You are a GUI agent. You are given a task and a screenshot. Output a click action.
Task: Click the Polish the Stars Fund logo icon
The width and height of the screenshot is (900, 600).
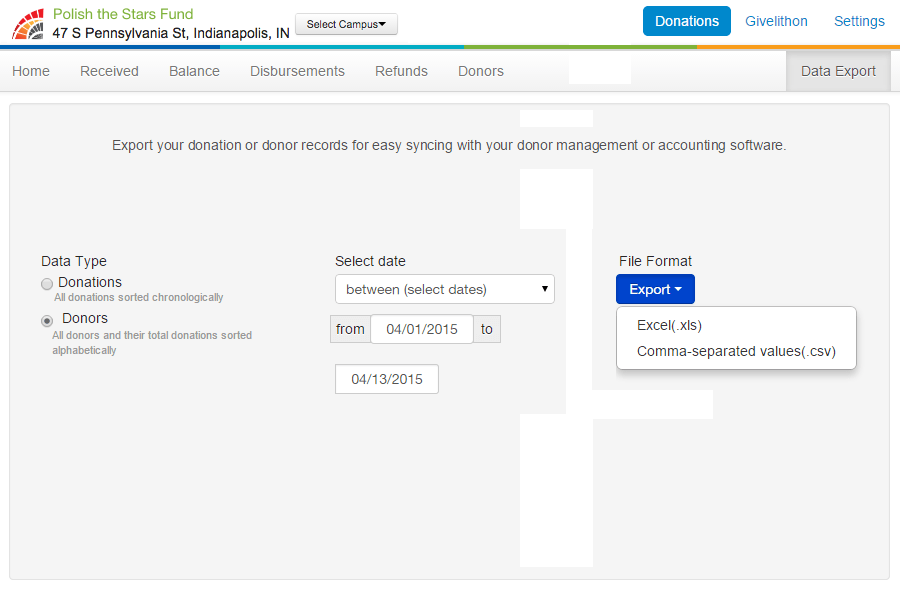[28, 24]
